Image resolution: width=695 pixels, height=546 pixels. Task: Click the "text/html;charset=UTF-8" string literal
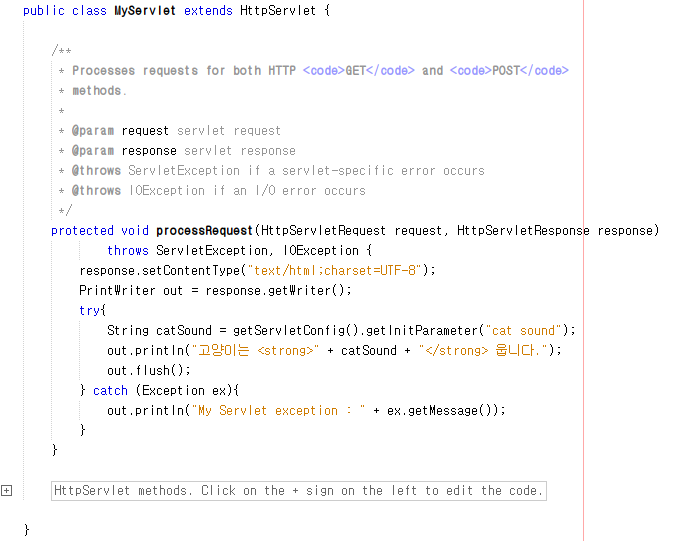[x=334, y=270]
